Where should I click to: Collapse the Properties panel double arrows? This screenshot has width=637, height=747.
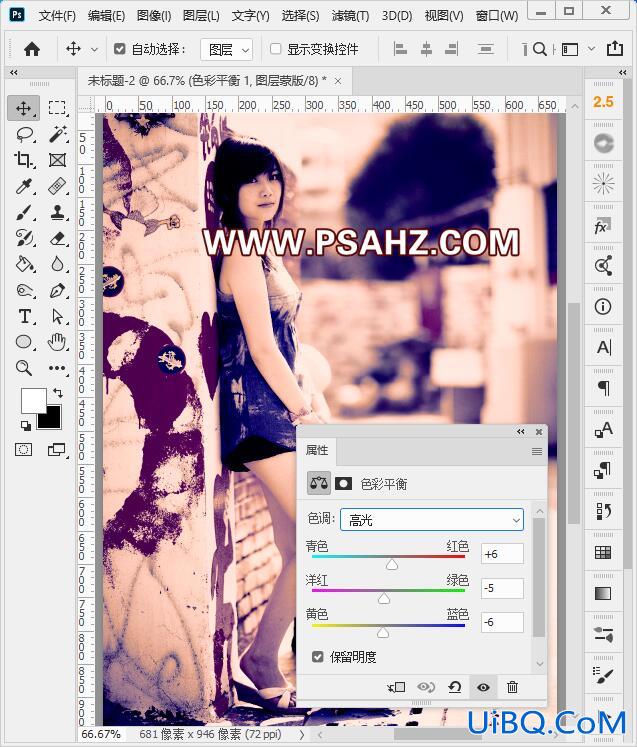521,432
